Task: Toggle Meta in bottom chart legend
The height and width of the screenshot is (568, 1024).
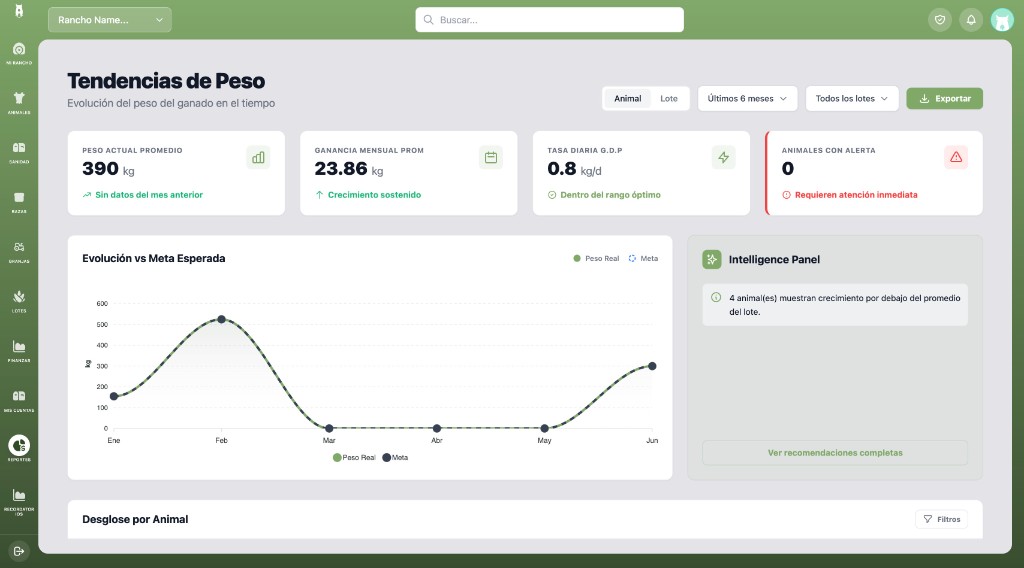Action: tap(395, 458)
